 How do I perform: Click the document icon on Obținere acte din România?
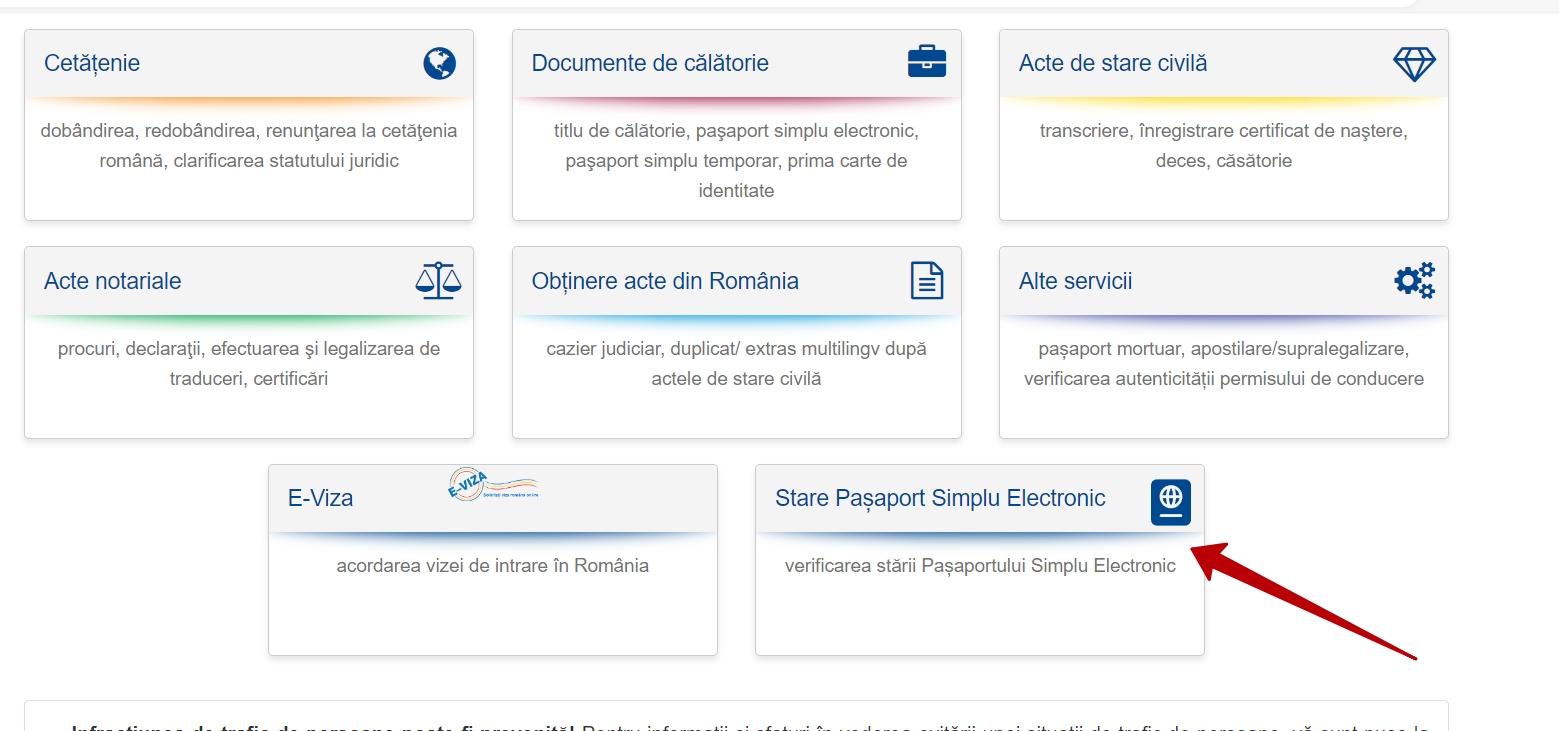(926, 281)
